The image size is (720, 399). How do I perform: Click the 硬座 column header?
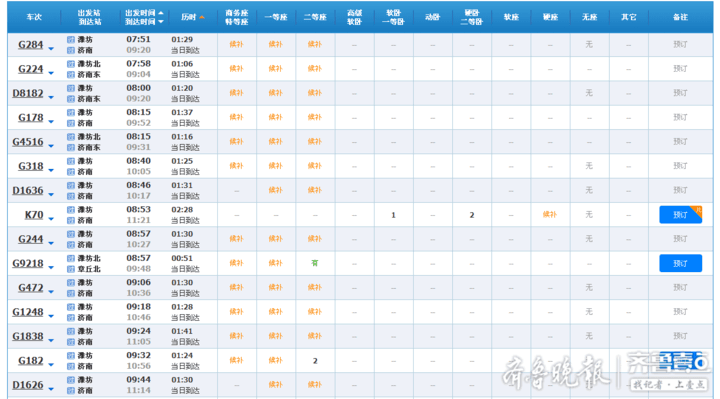(550, 17)
